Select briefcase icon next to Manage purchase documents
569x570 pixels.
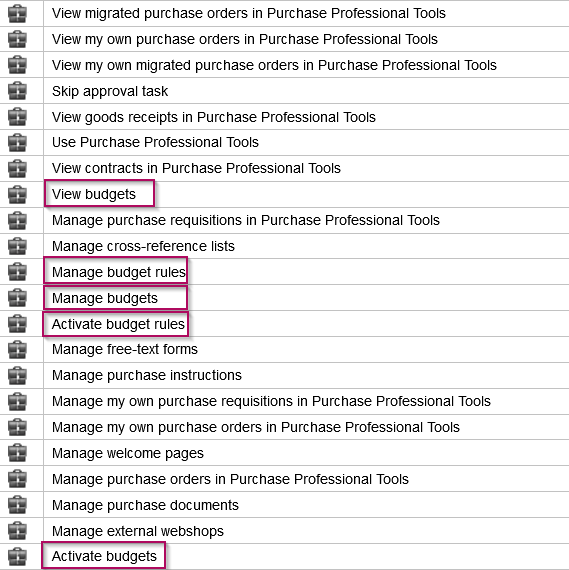point(17,505)
